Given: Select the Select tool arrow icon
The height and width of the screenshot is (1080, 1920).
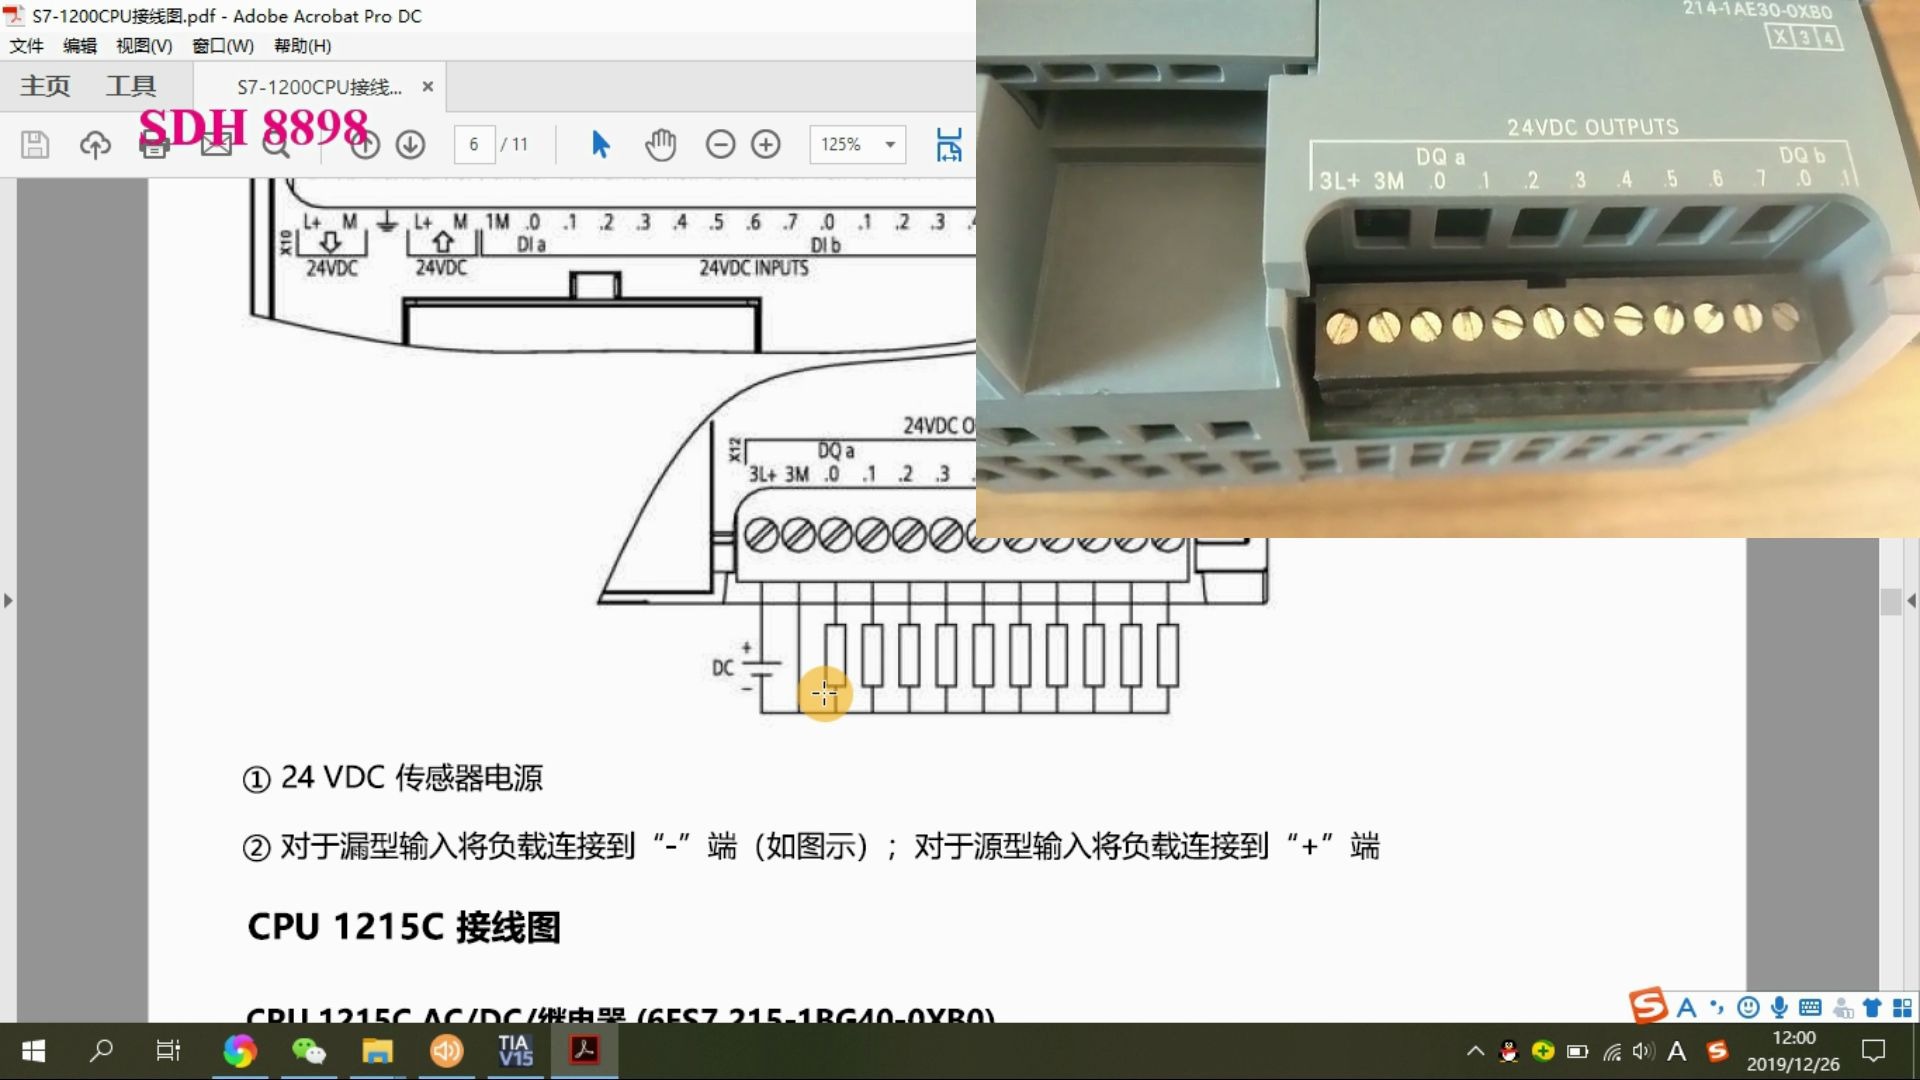Looking at the screenshot, I should (x=600, y=144).
